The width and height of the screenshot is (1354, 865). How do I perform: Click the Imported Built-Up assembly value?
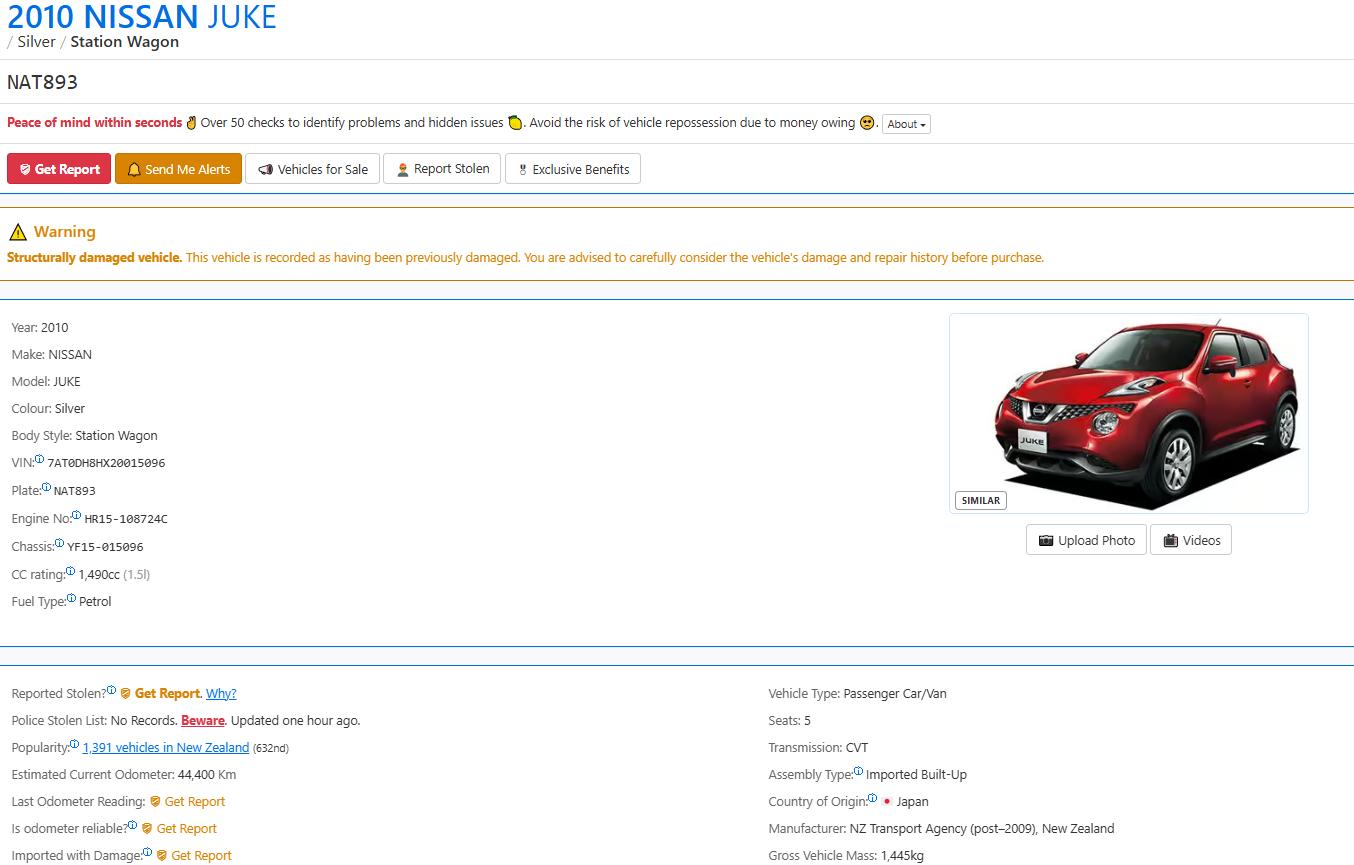point(916,774)
